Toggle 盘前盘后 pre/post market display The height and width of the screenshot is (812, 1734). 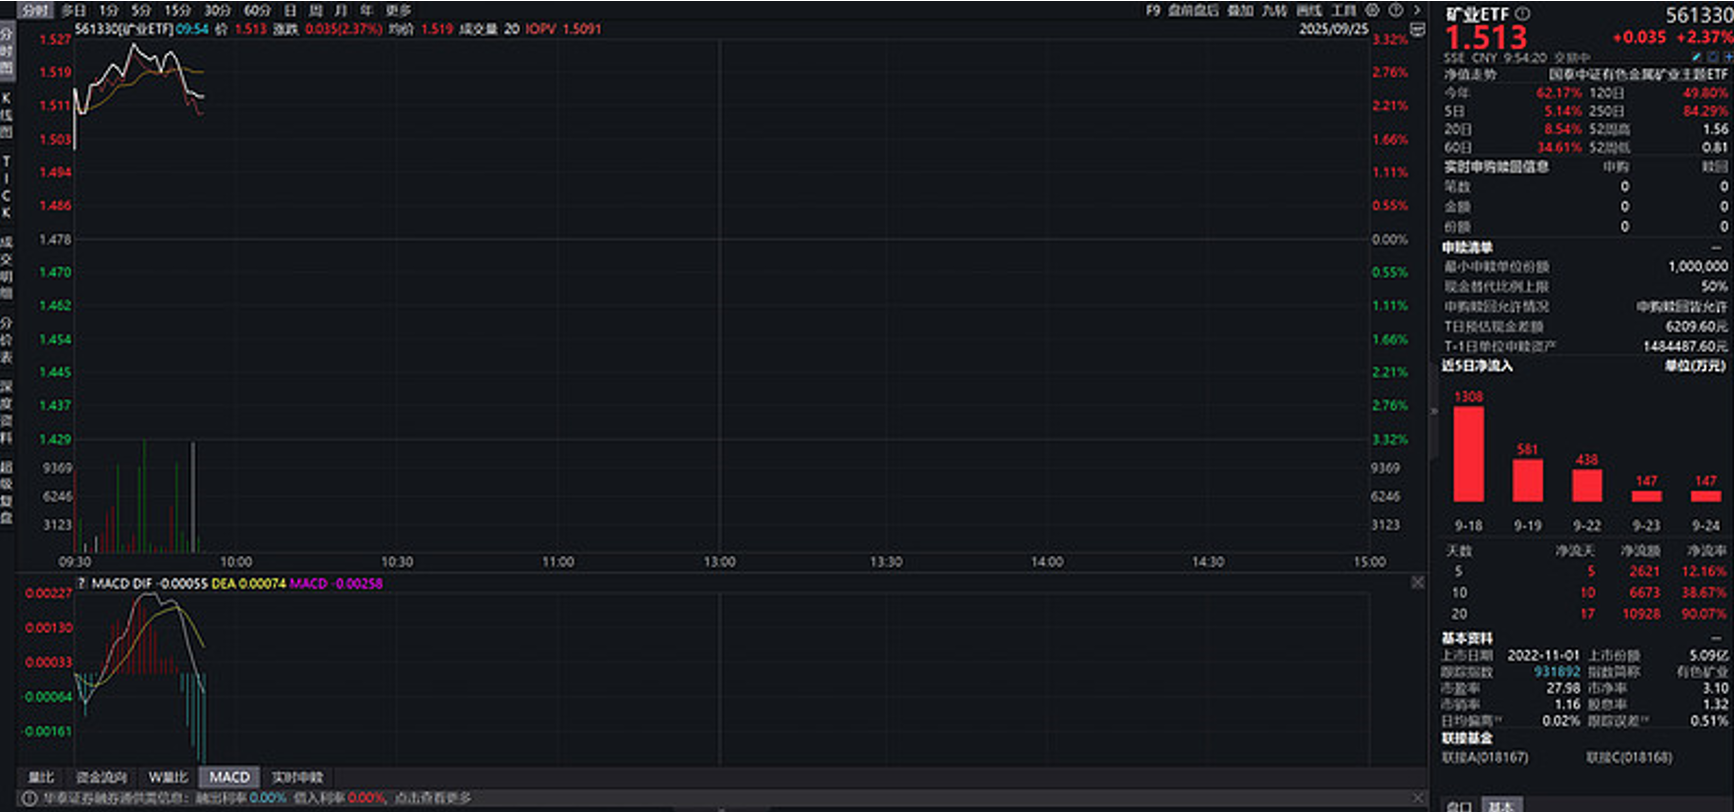[x=1194, y=10]
